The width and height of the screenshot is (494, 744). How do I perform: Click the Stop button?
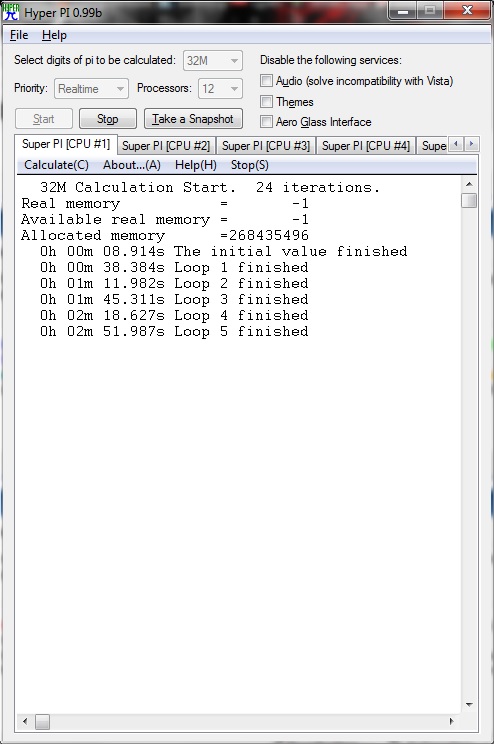(x=108, y=119)
